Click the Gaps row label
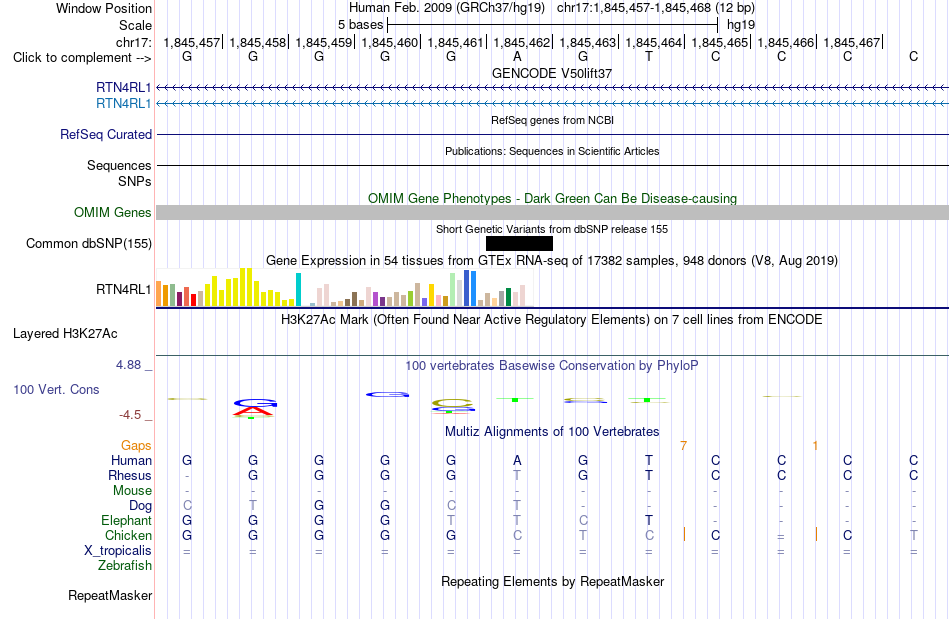 click(x=136, y=445)
